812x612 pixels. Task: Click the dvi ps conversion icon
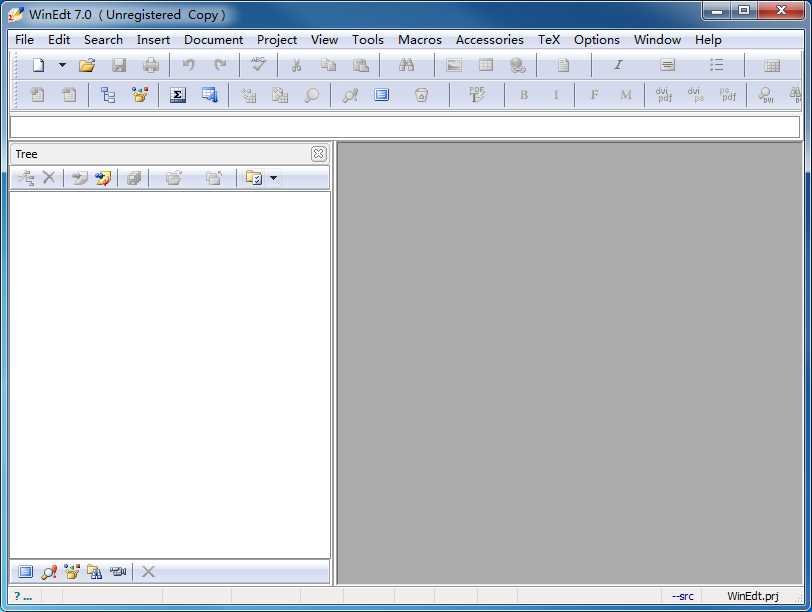695,95
